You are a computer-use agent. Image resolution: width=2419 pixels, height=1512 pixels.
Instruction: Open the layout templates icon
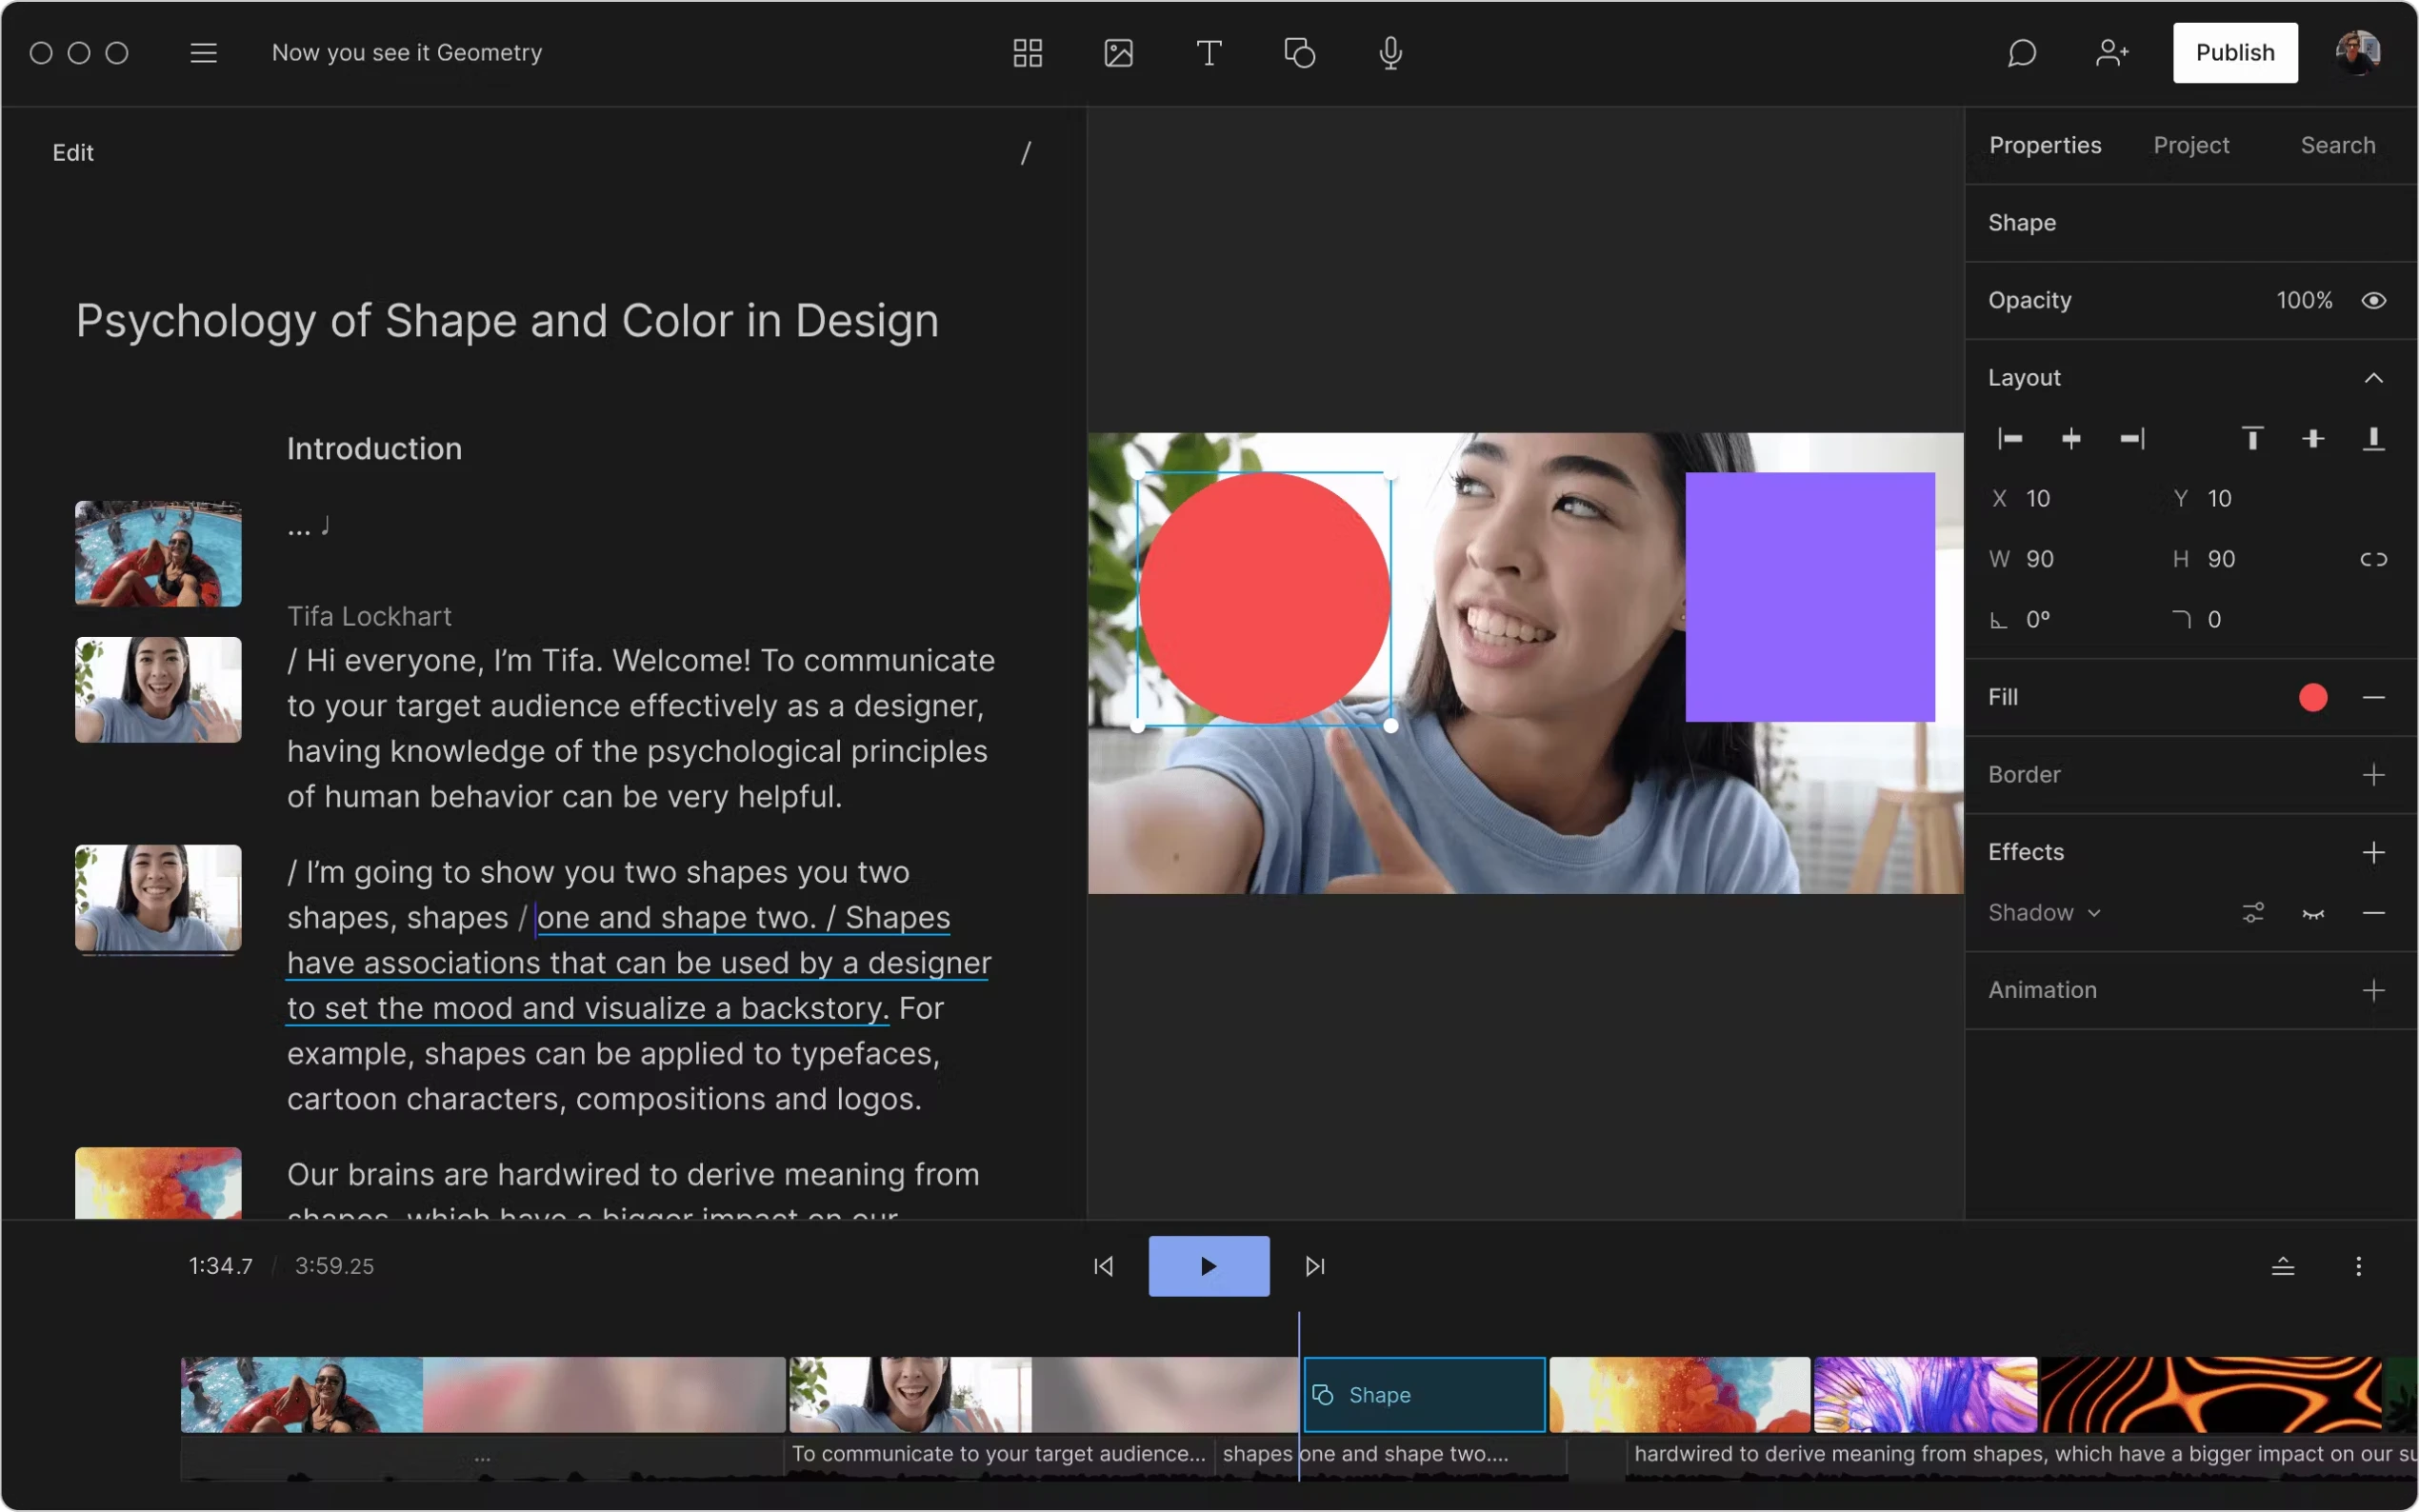pos(1026,52)
